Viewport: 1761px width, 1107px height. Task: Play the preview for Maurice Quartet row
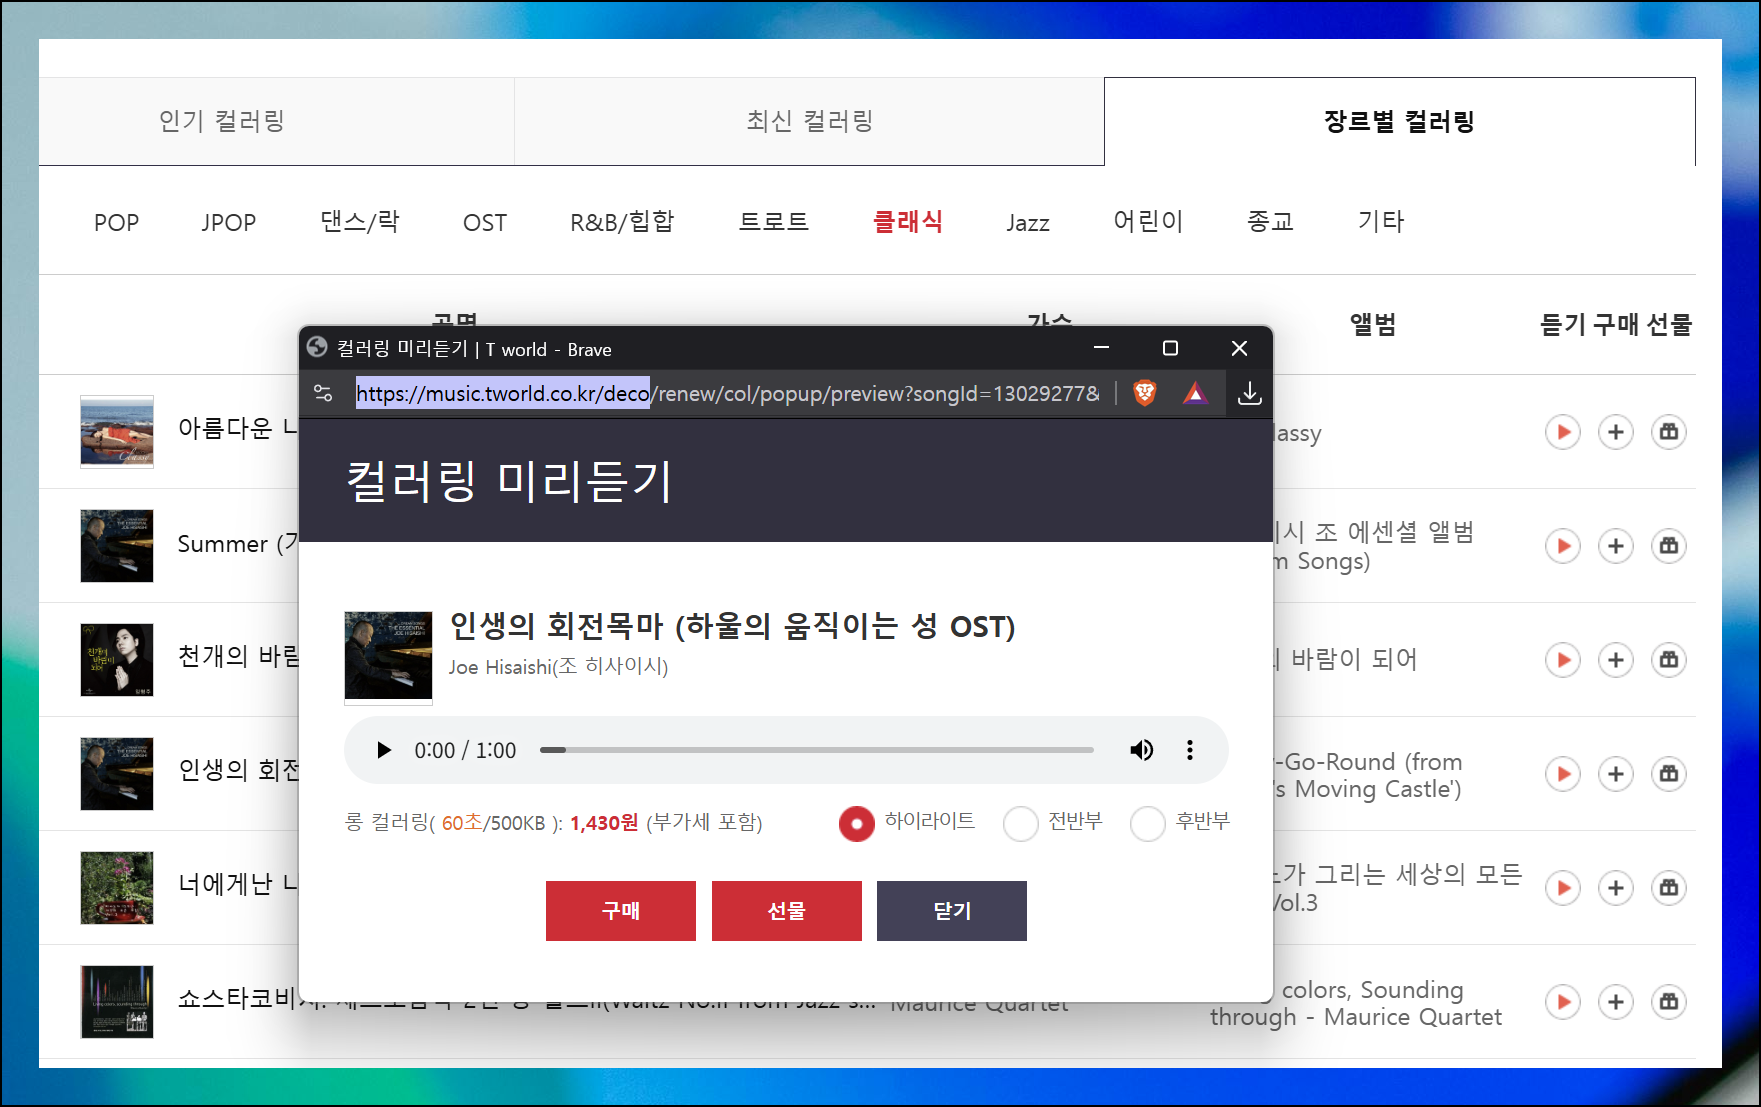tap(1563, 1002)
